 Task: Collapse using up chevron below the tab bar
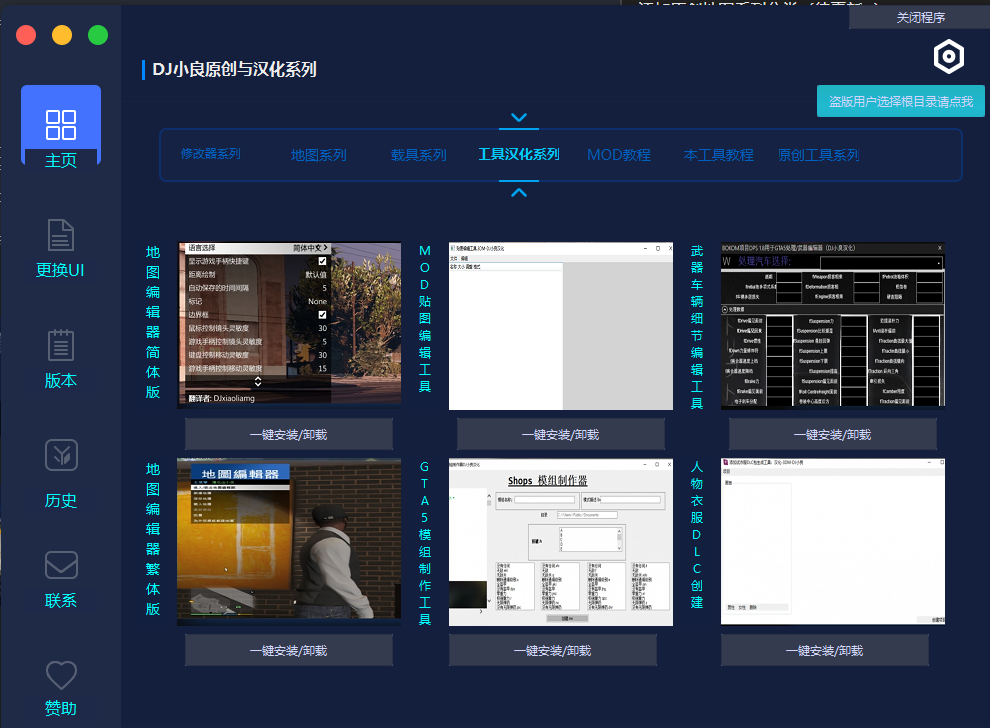point(518,192)
